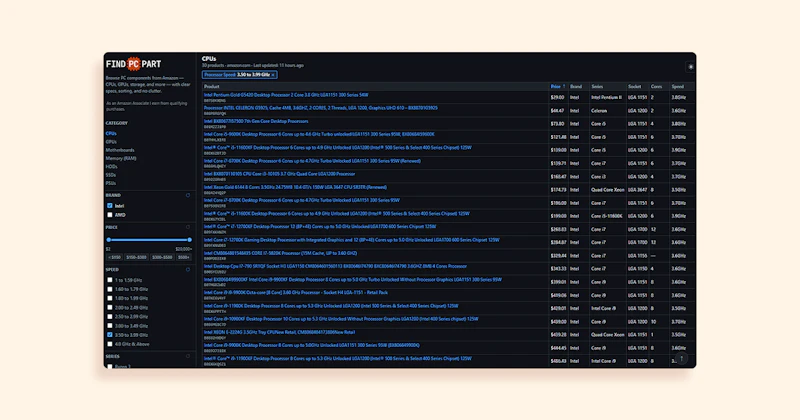Image resolution: width=800 pixels, height=420 pixels.
Task: Select the CPUs category
Action: (111, 134)
